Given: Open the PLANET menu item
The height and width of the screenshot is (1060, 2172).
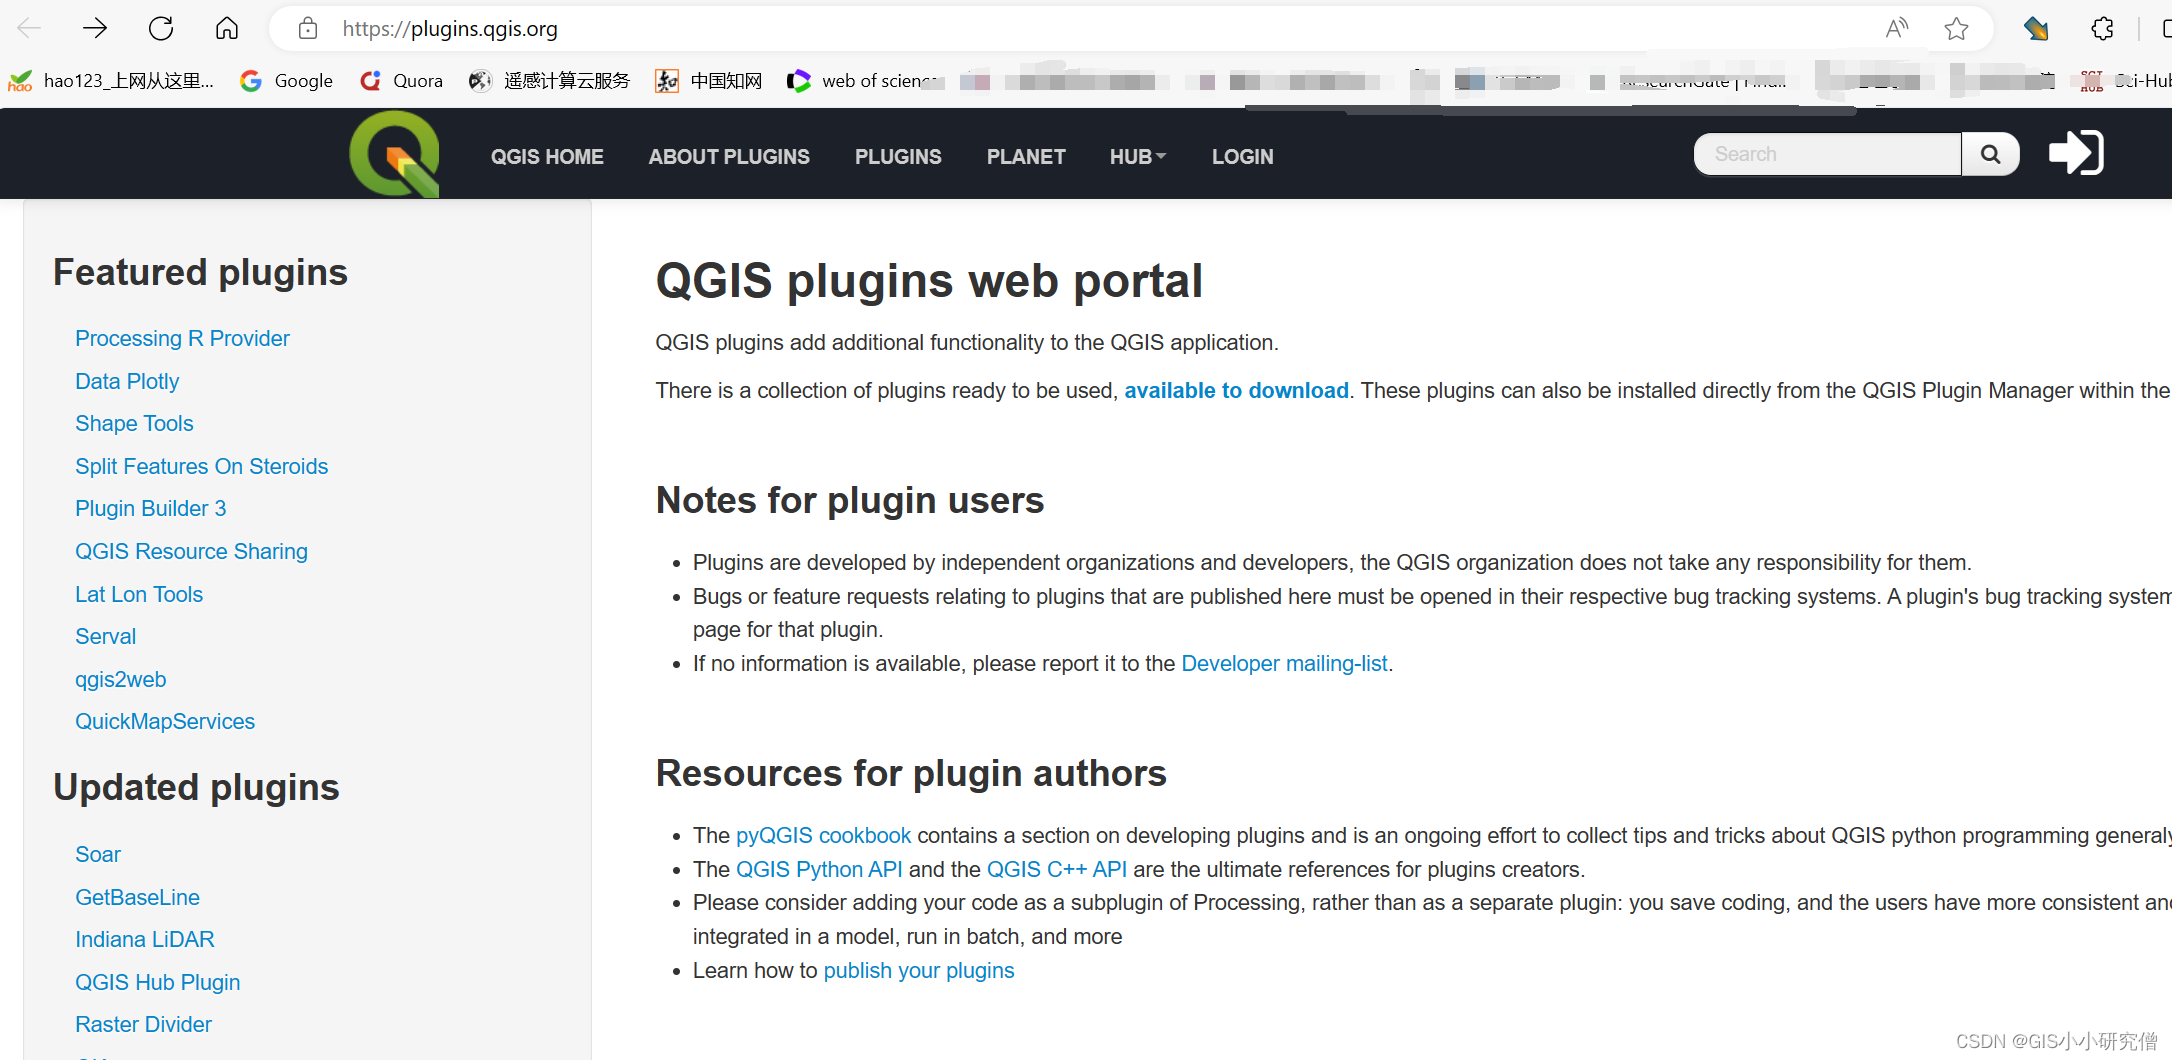Looking at the screenshot, I should [x=1026, y=157].
